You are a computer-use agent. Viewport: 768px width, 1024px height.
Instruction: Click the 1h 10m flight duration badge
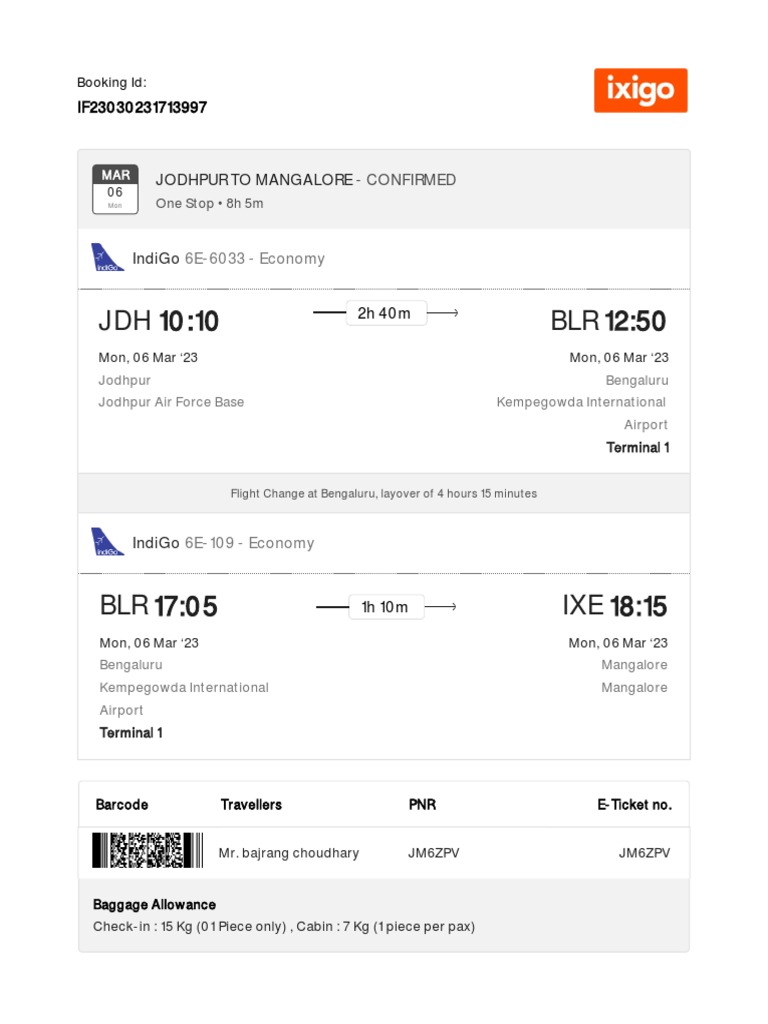pos(386,607)
